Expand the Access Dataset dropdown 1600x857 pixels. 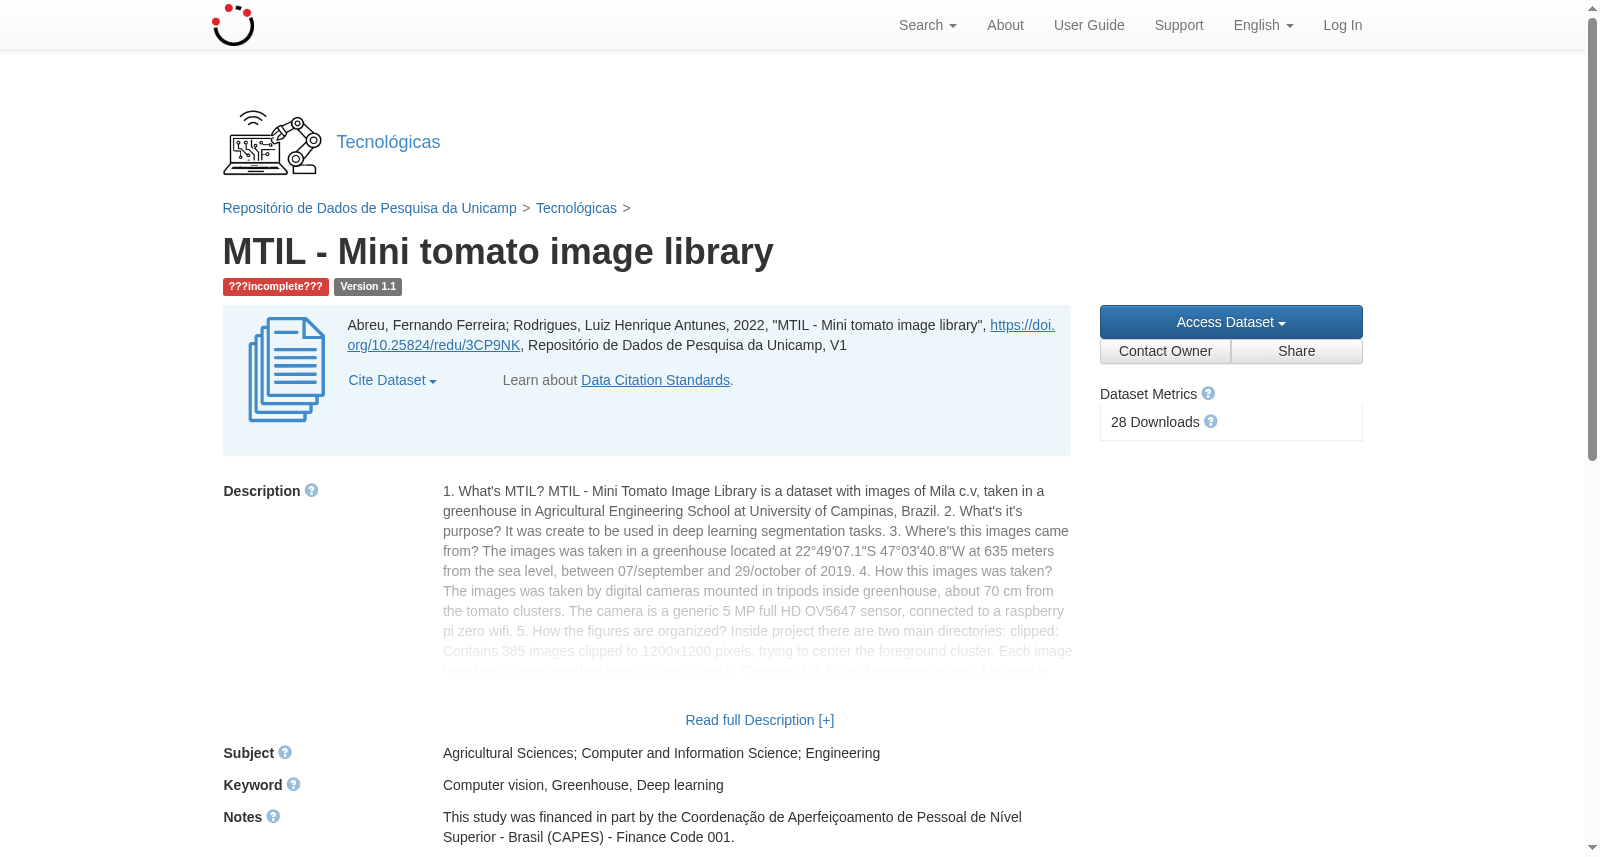(1231, 322)
